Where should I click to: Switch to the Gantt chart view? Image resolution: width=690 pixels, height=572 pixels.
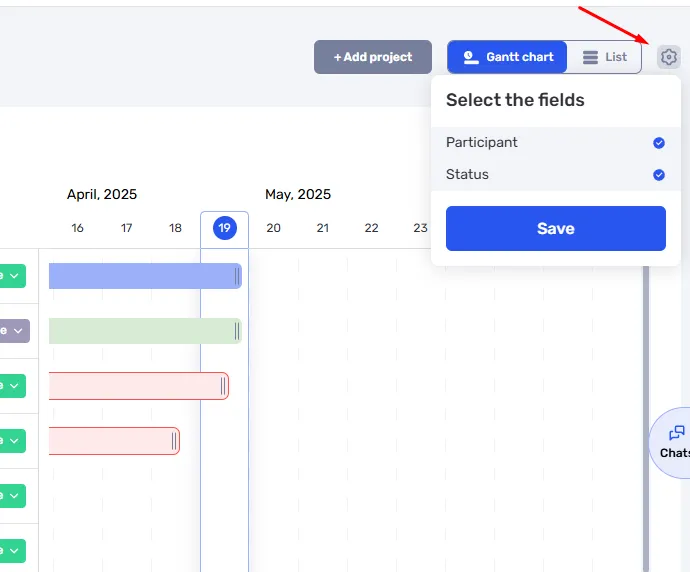click(507, 57)
